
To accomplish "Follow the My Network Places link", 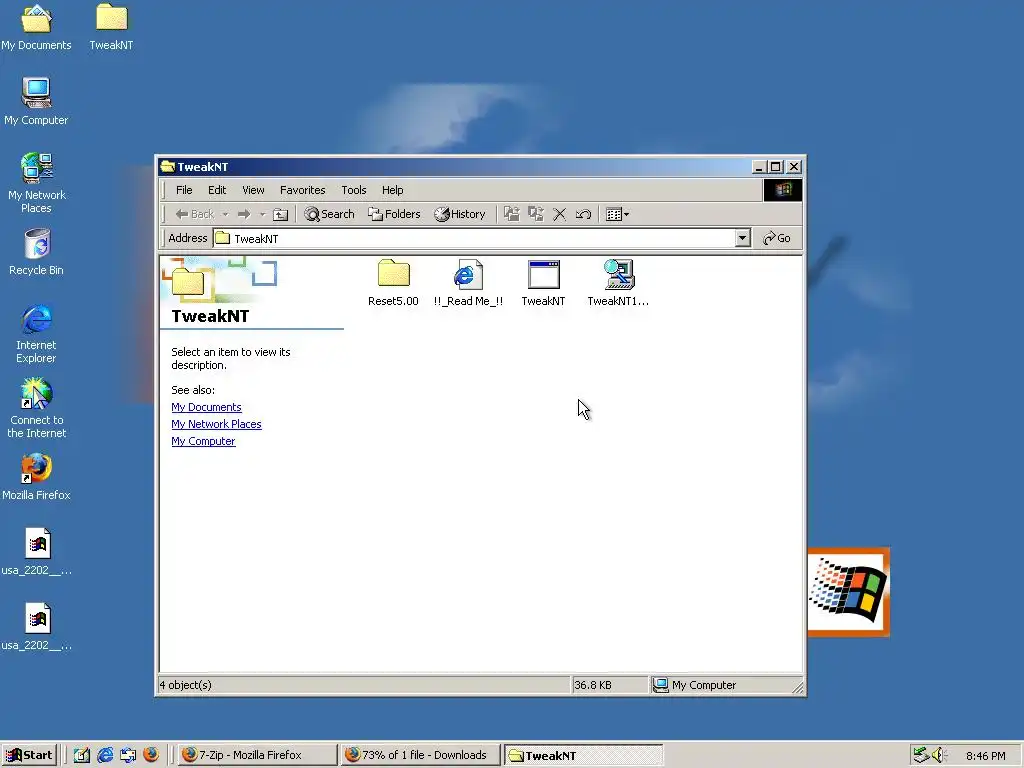I will (216, 424).
